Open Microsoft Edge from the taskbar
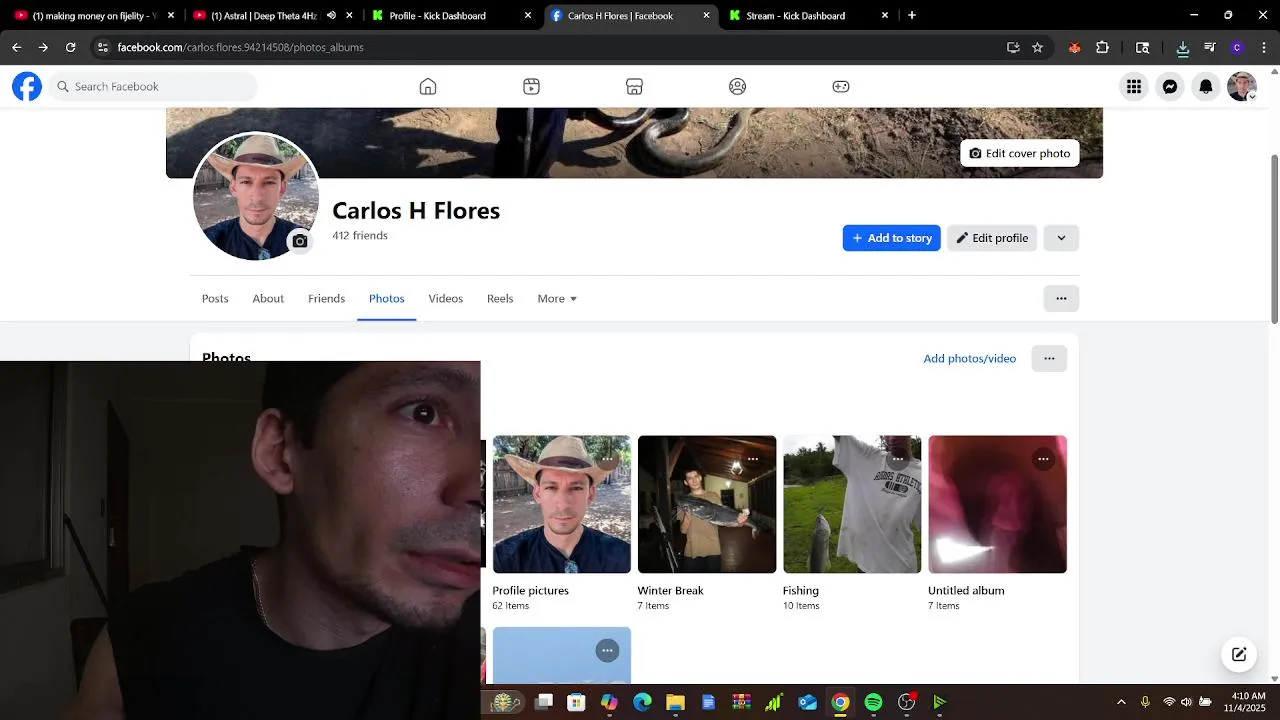The width and height of the screenshot is (1280, 720). coord(642,702)
